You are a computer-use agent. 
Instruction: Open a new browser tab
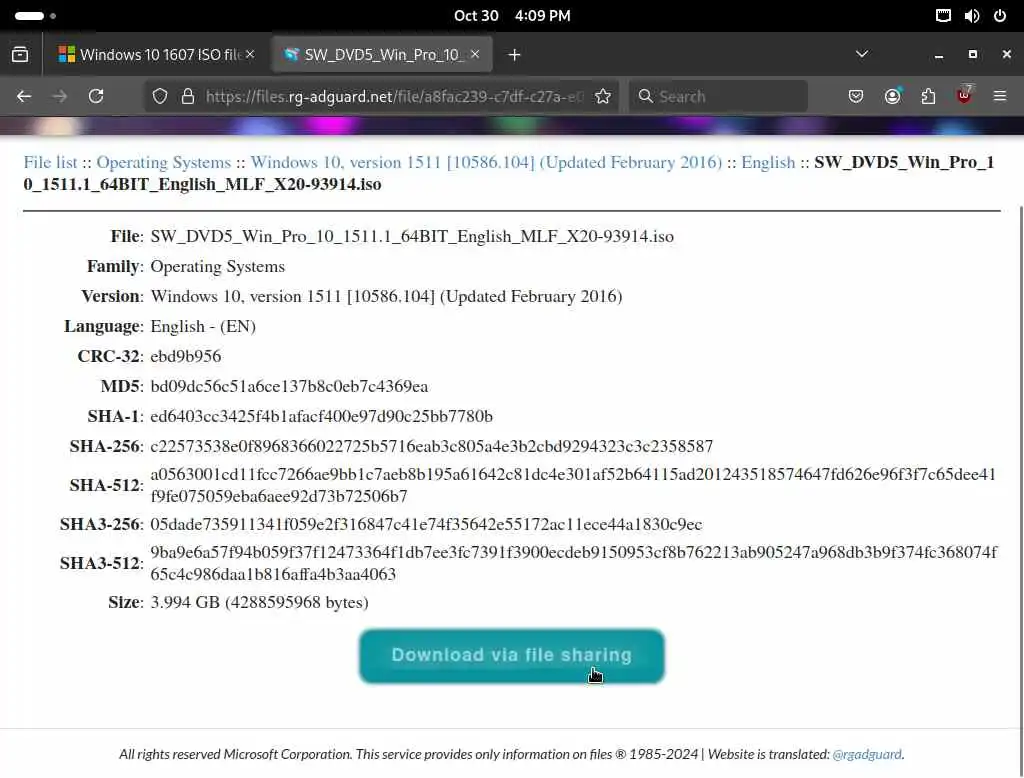point(515,55)
